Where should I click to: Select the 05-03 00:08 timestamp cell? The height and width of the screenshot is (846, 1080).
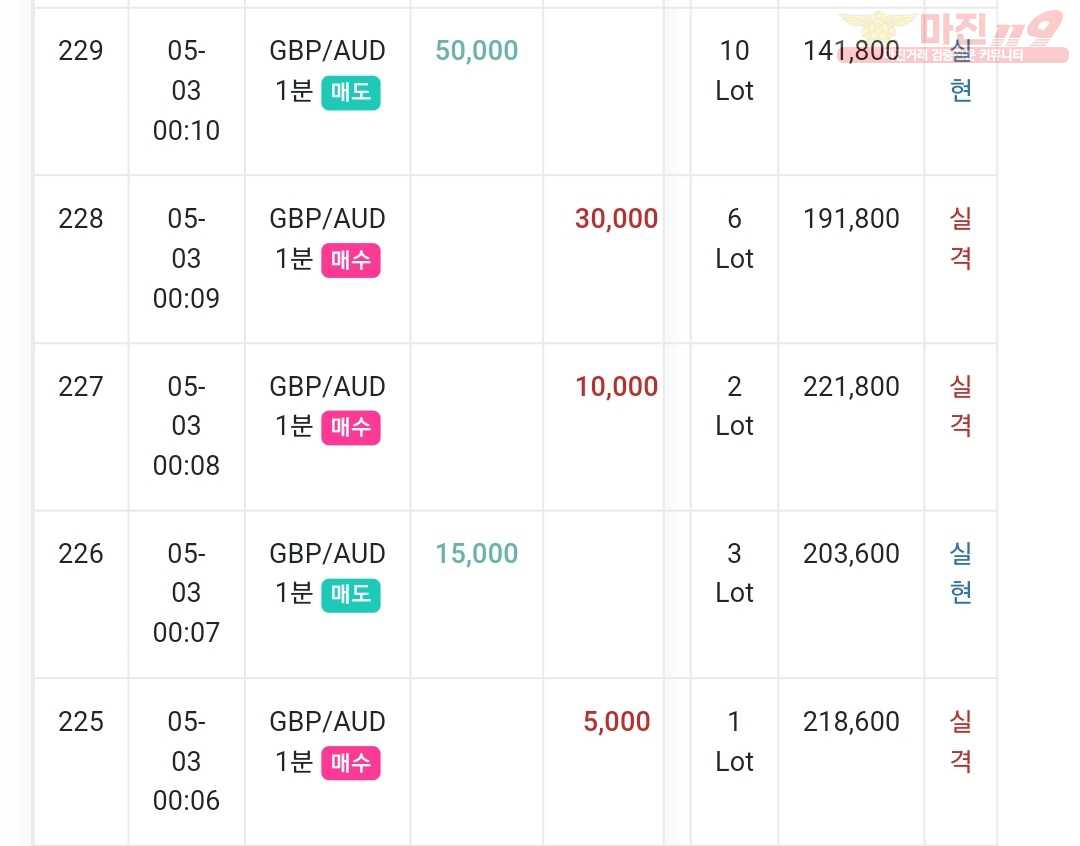click(187, 427)
